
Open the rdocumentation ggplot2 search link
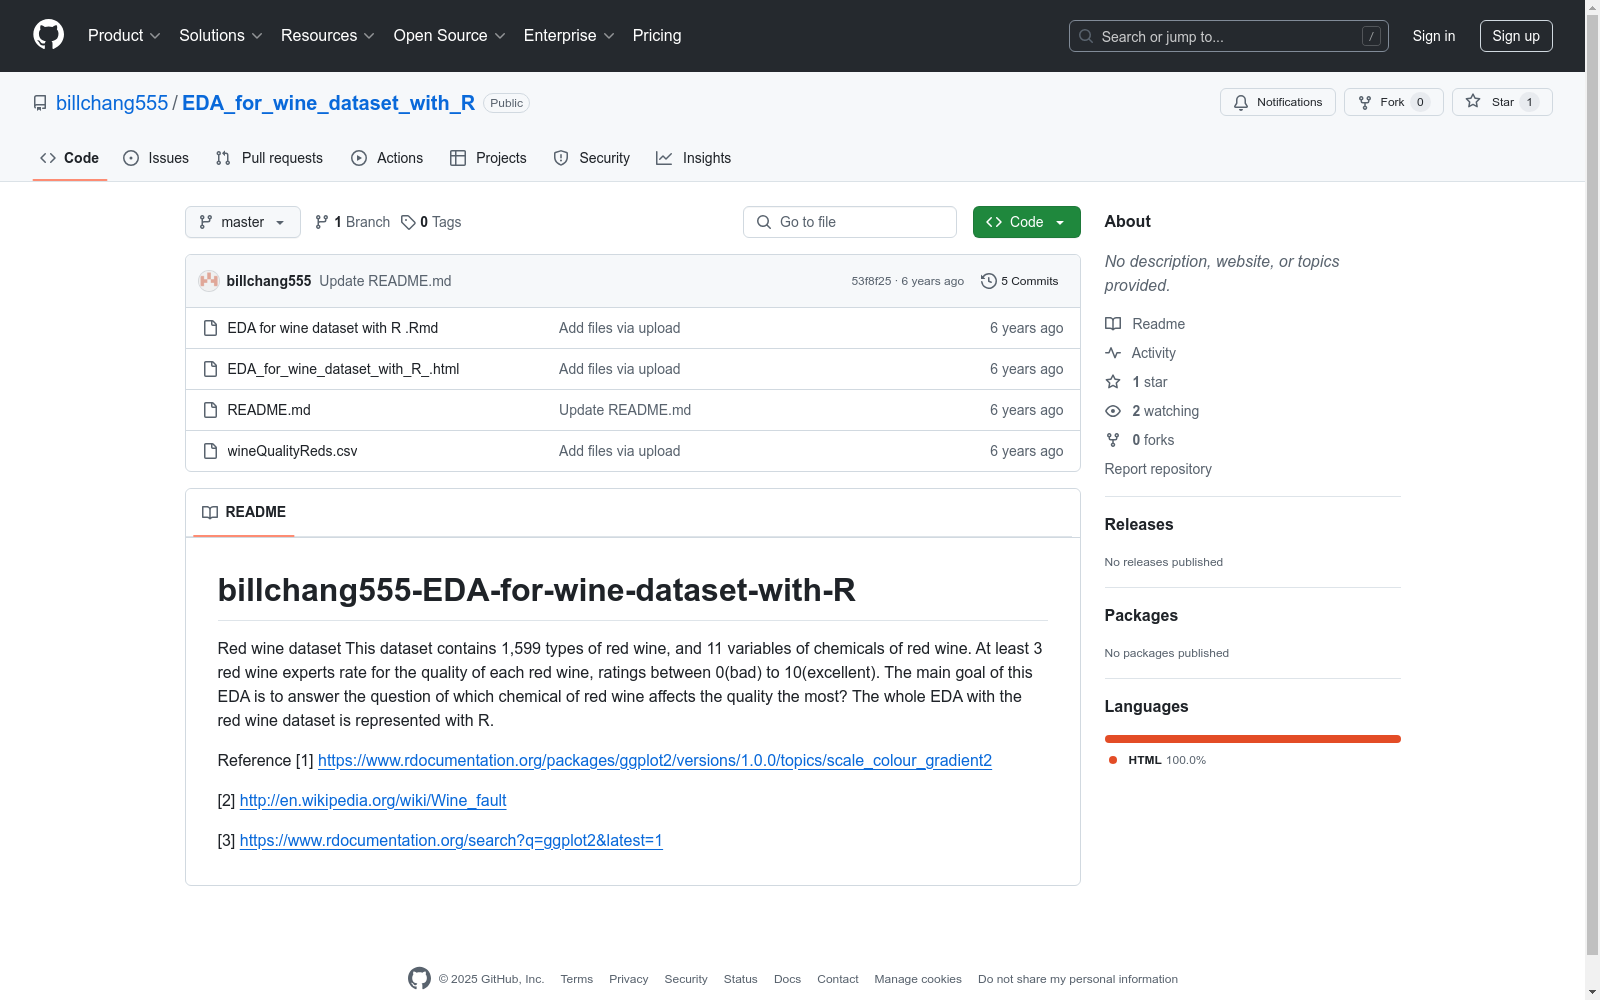click(x=451, y=840)
